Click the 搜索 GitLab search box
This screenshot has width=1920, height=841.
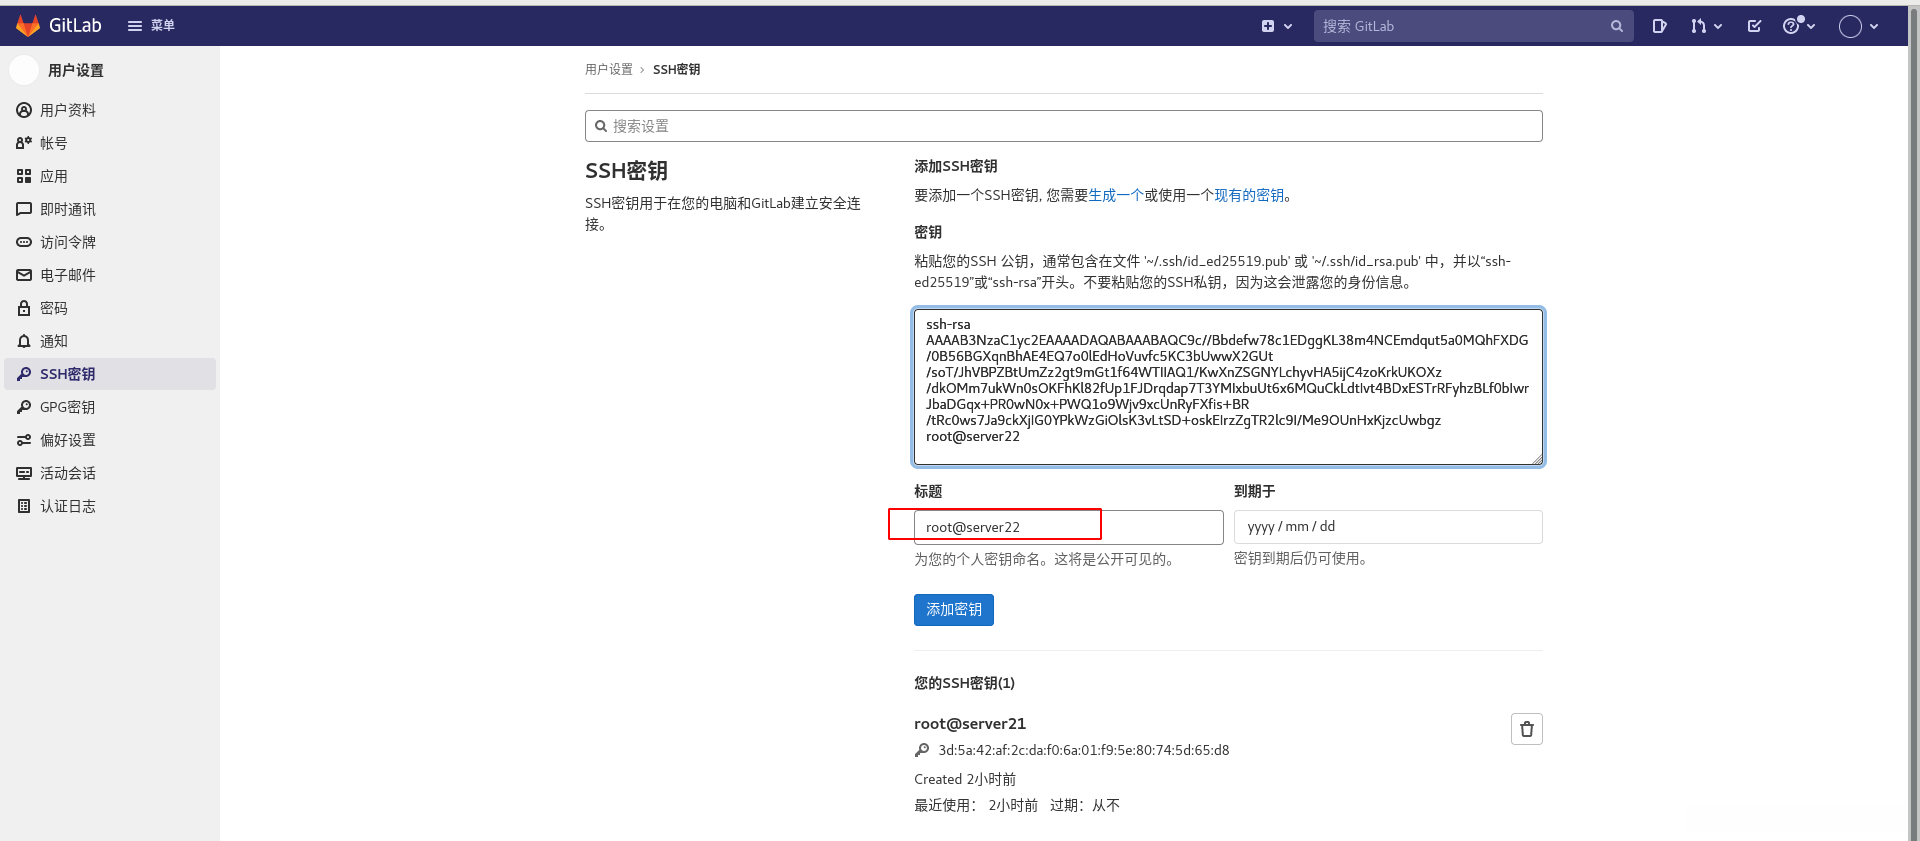[1473, 26]
